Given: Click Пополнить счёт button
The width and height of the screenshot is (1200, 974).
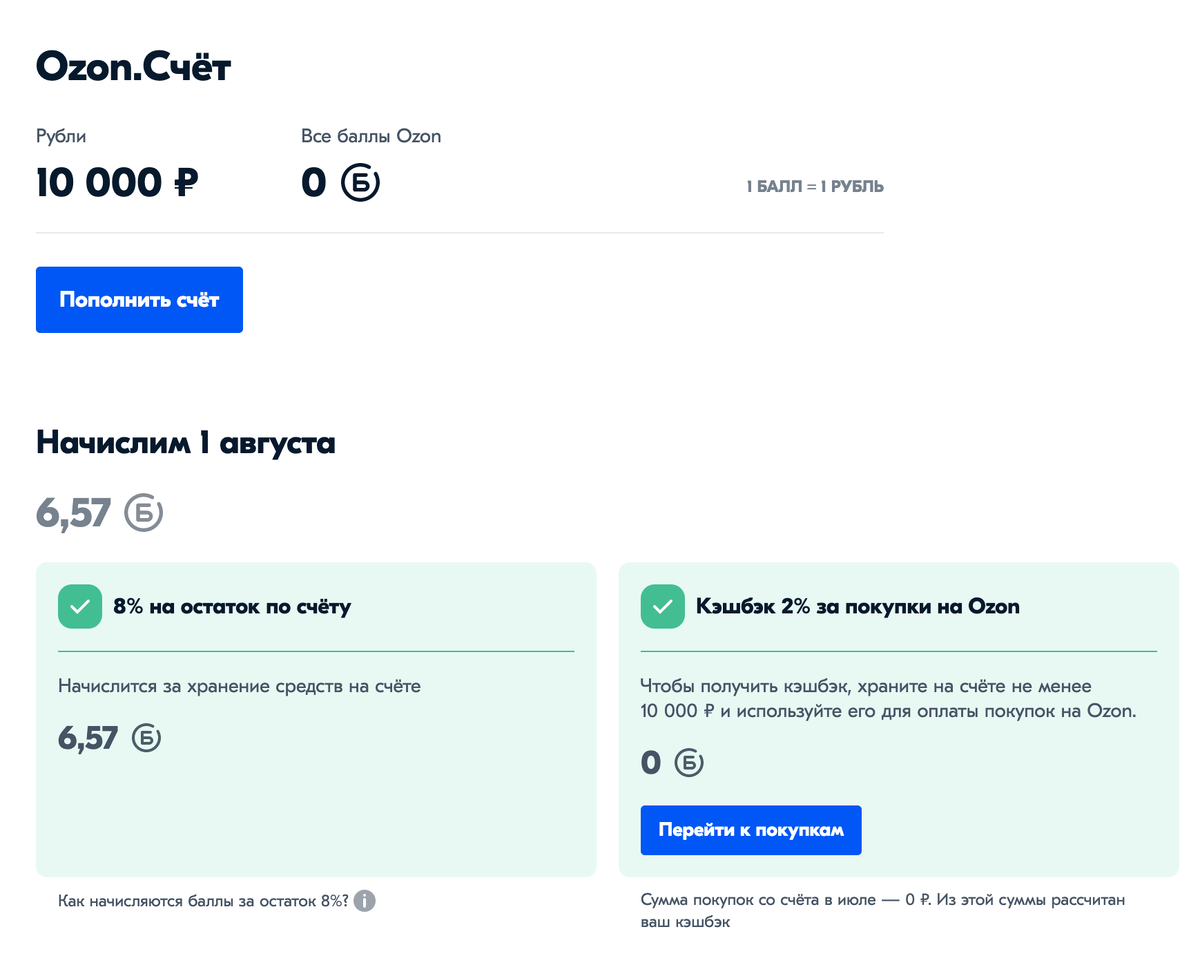Looking at the screenshot, I should click(x=139, y=299).
